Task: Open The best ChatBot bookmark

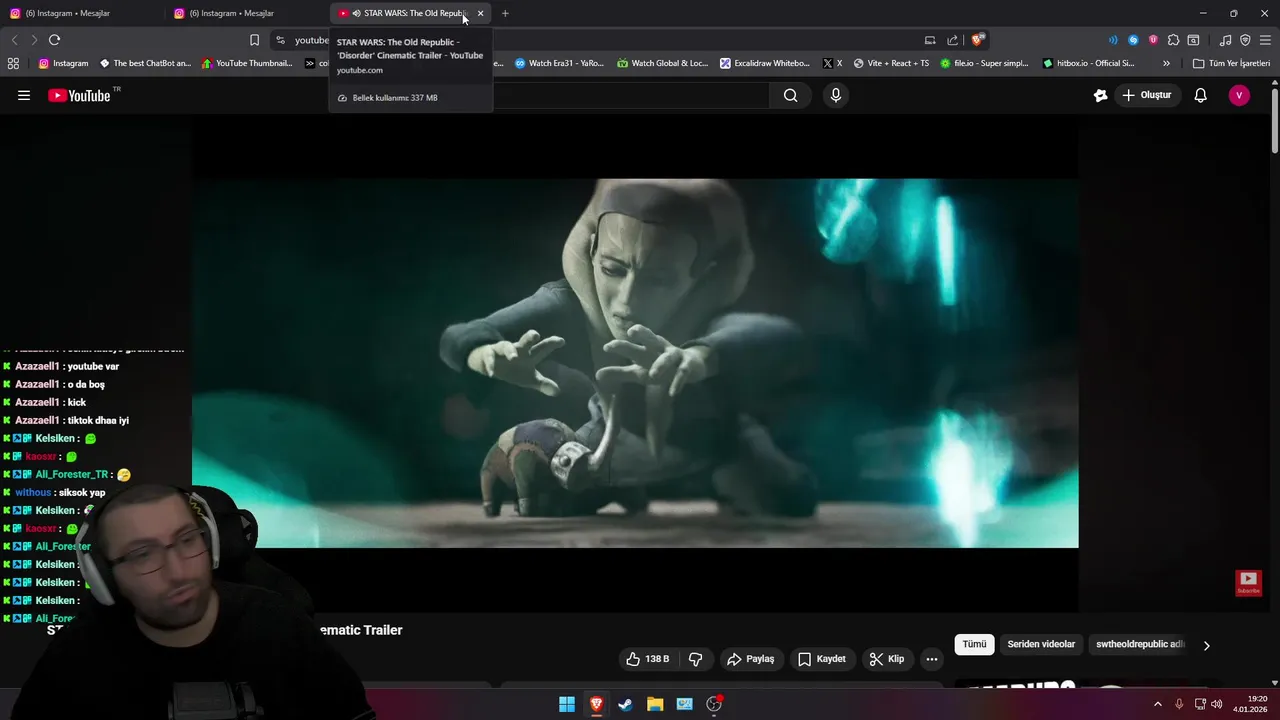Action: (145, 63)
